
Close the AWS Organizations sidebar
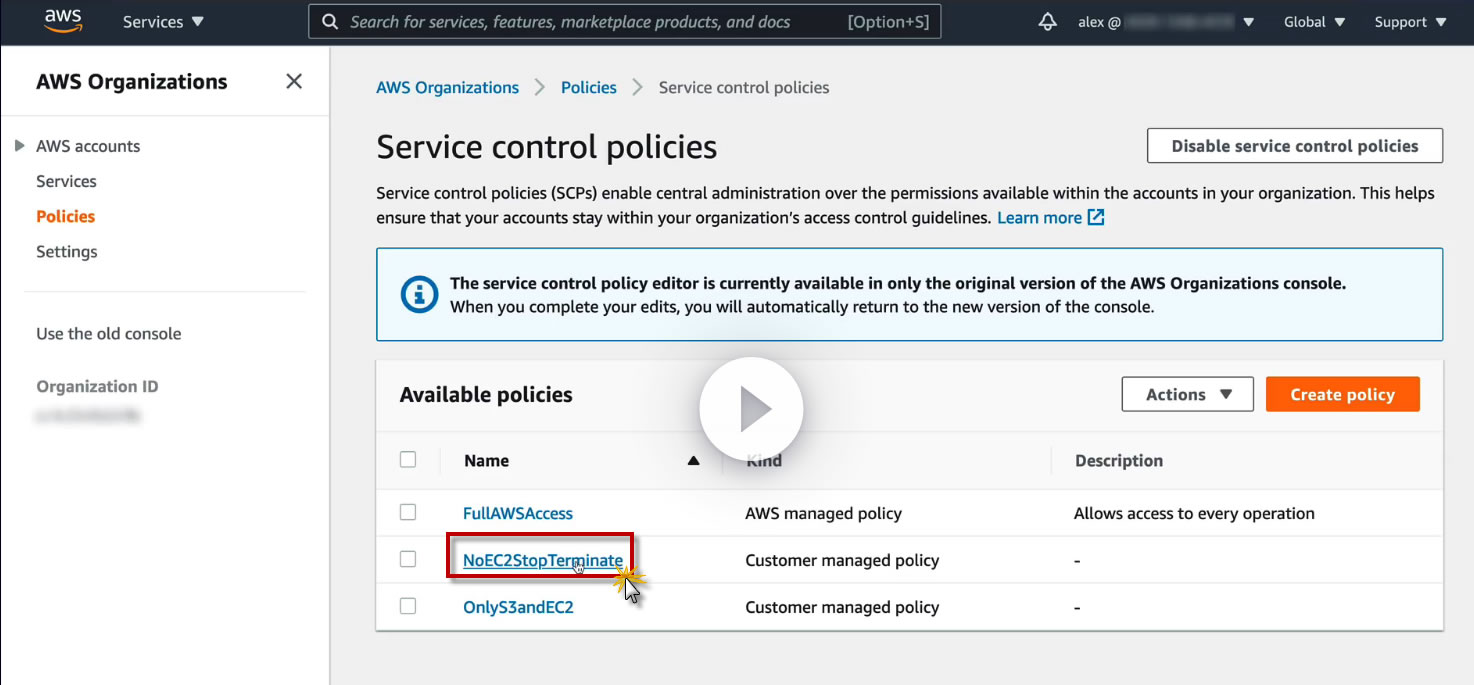coord(294,82)
